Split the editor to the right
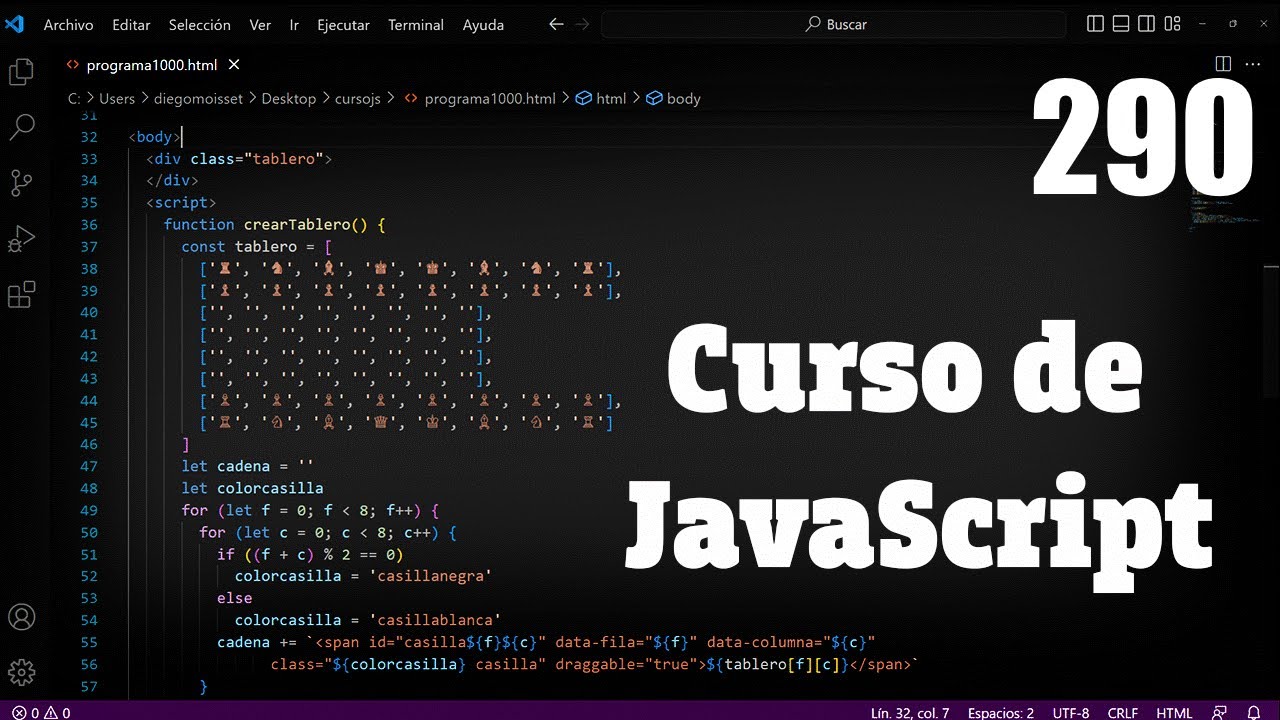The image size is (1280, 720). click(x=1223, y=64)
